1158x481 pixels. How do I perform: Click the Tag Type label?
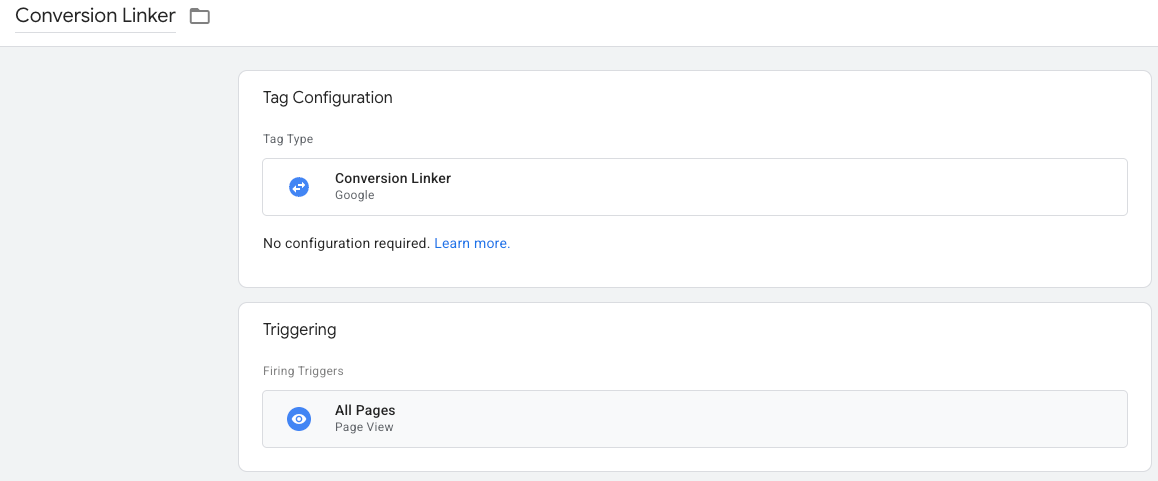coord(288,139)
